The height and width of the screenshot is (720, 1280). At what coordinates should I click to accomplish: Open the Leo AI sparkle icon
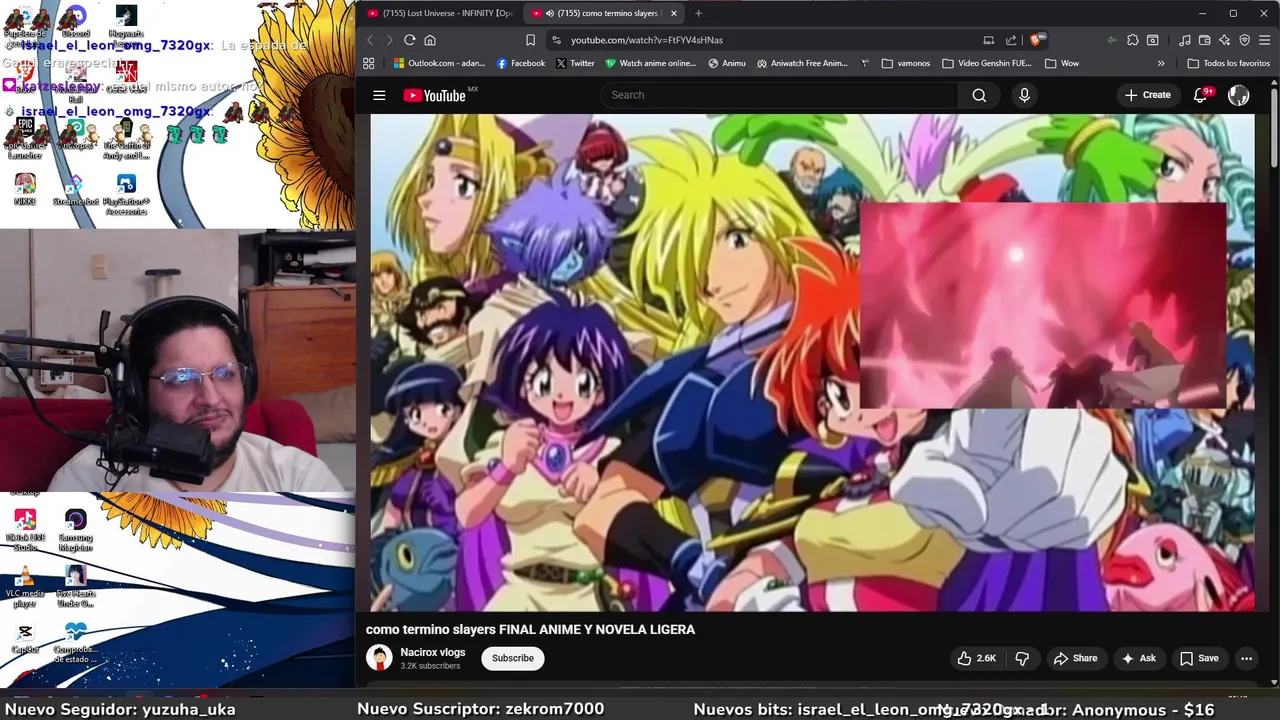coord(1224,40)
